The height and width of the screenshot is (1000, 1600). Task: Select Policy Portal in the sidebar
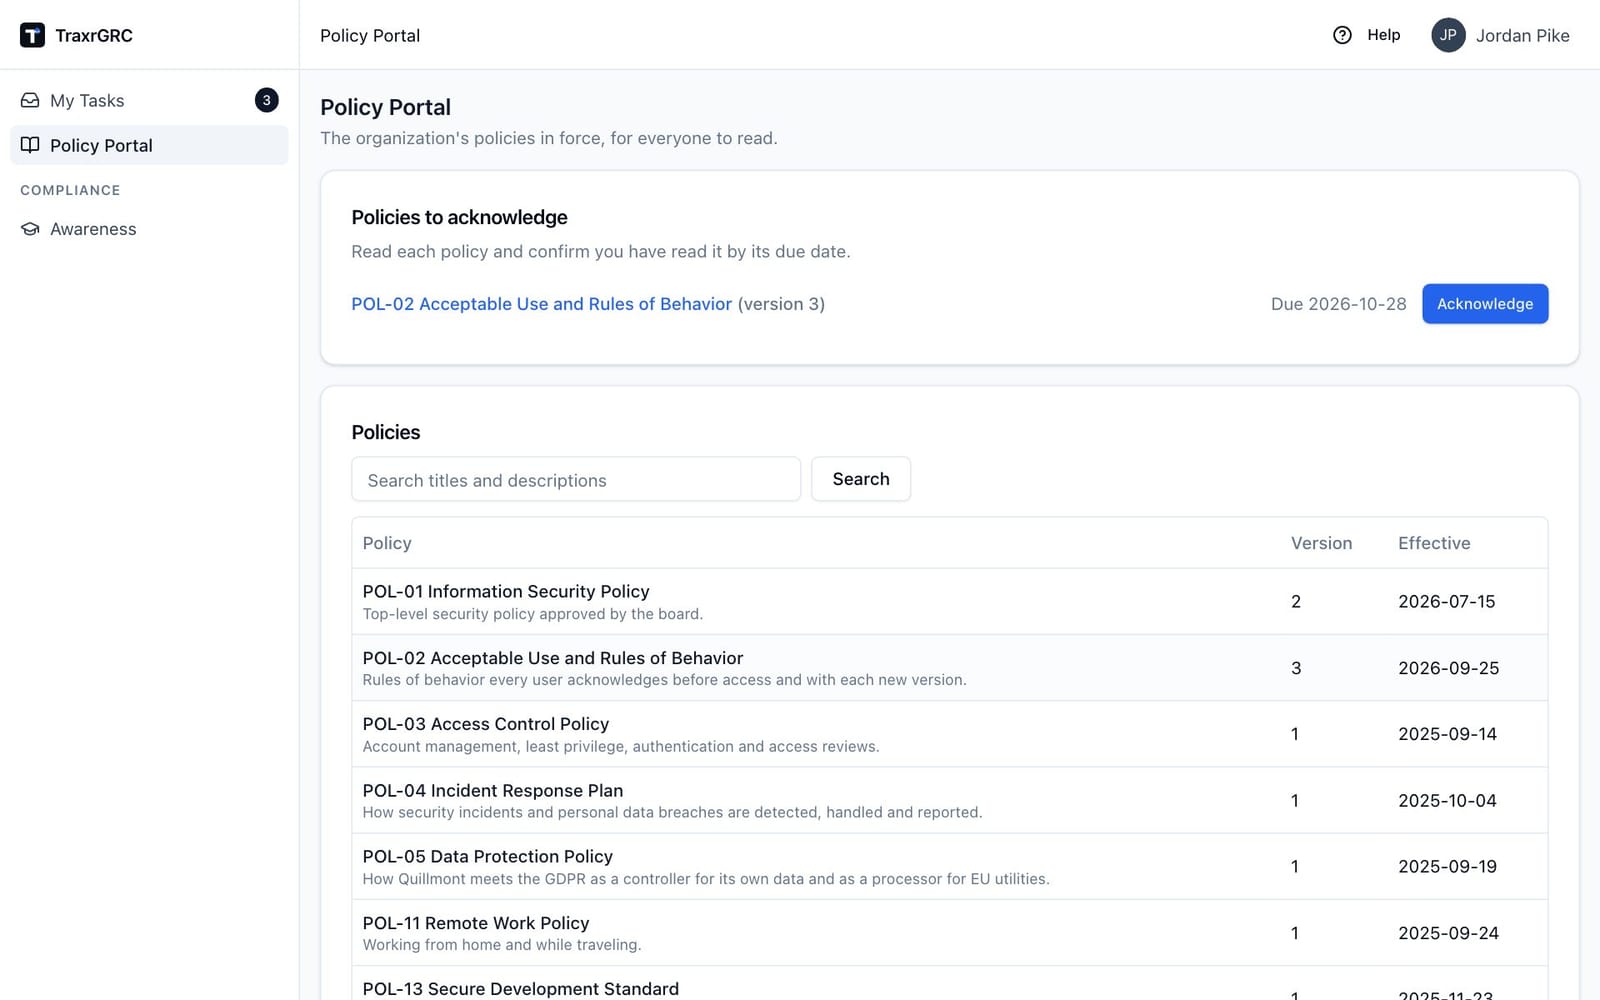(149, 145)
